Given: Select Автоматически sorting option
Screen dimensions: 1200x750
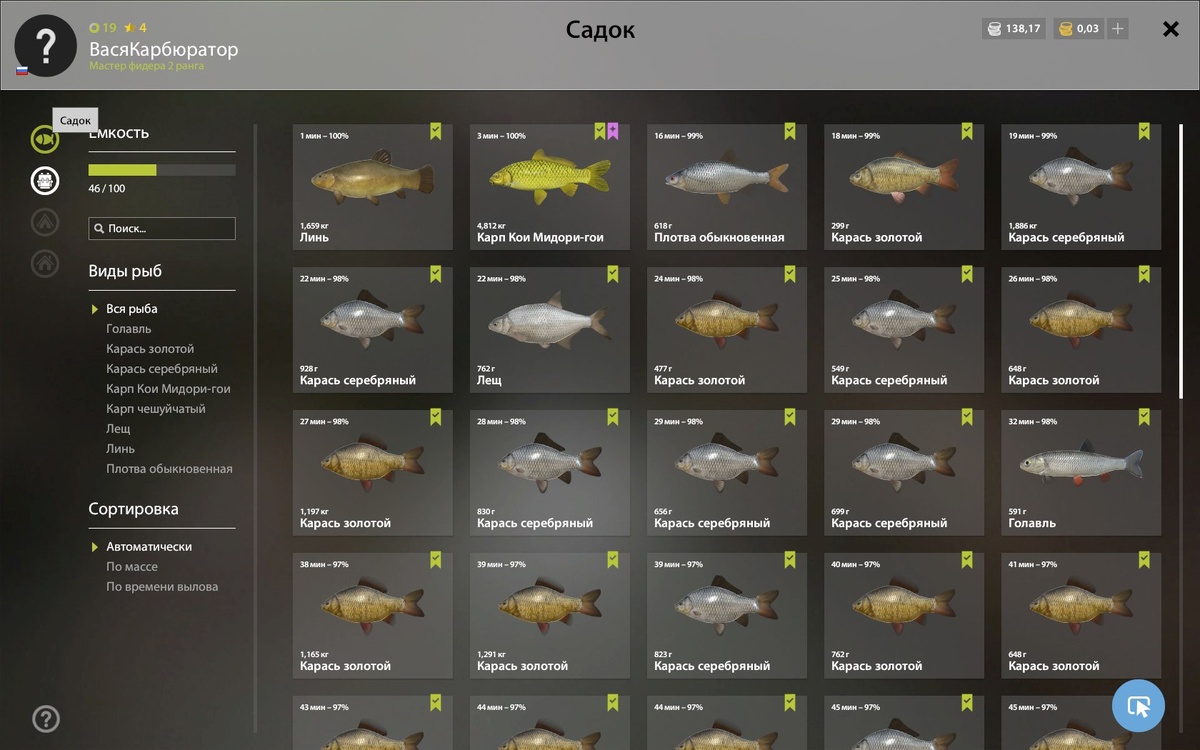Looking at the screenshot, I should (149, 547).
